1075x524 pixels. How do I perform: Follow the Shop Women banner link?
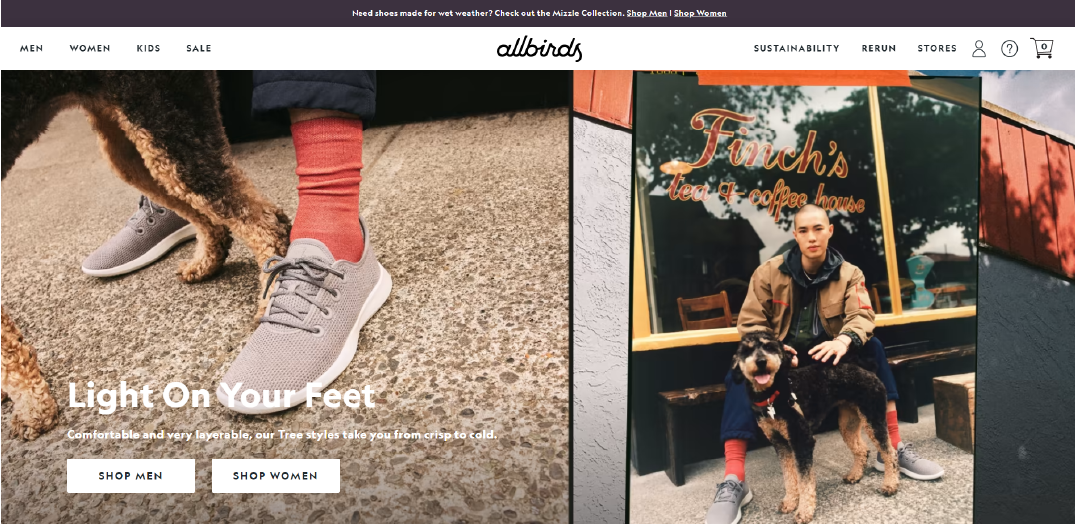[700, 13]
